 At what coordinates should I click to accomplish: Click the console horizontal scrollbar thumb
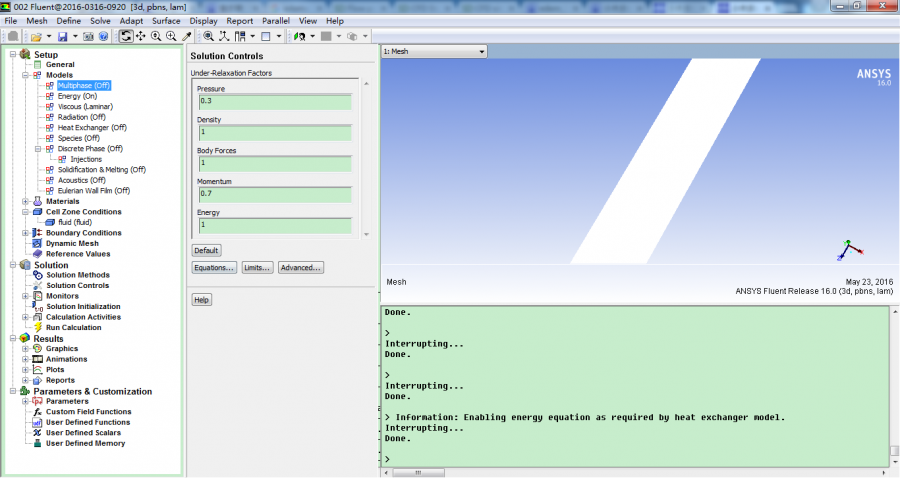pos(418,473)
